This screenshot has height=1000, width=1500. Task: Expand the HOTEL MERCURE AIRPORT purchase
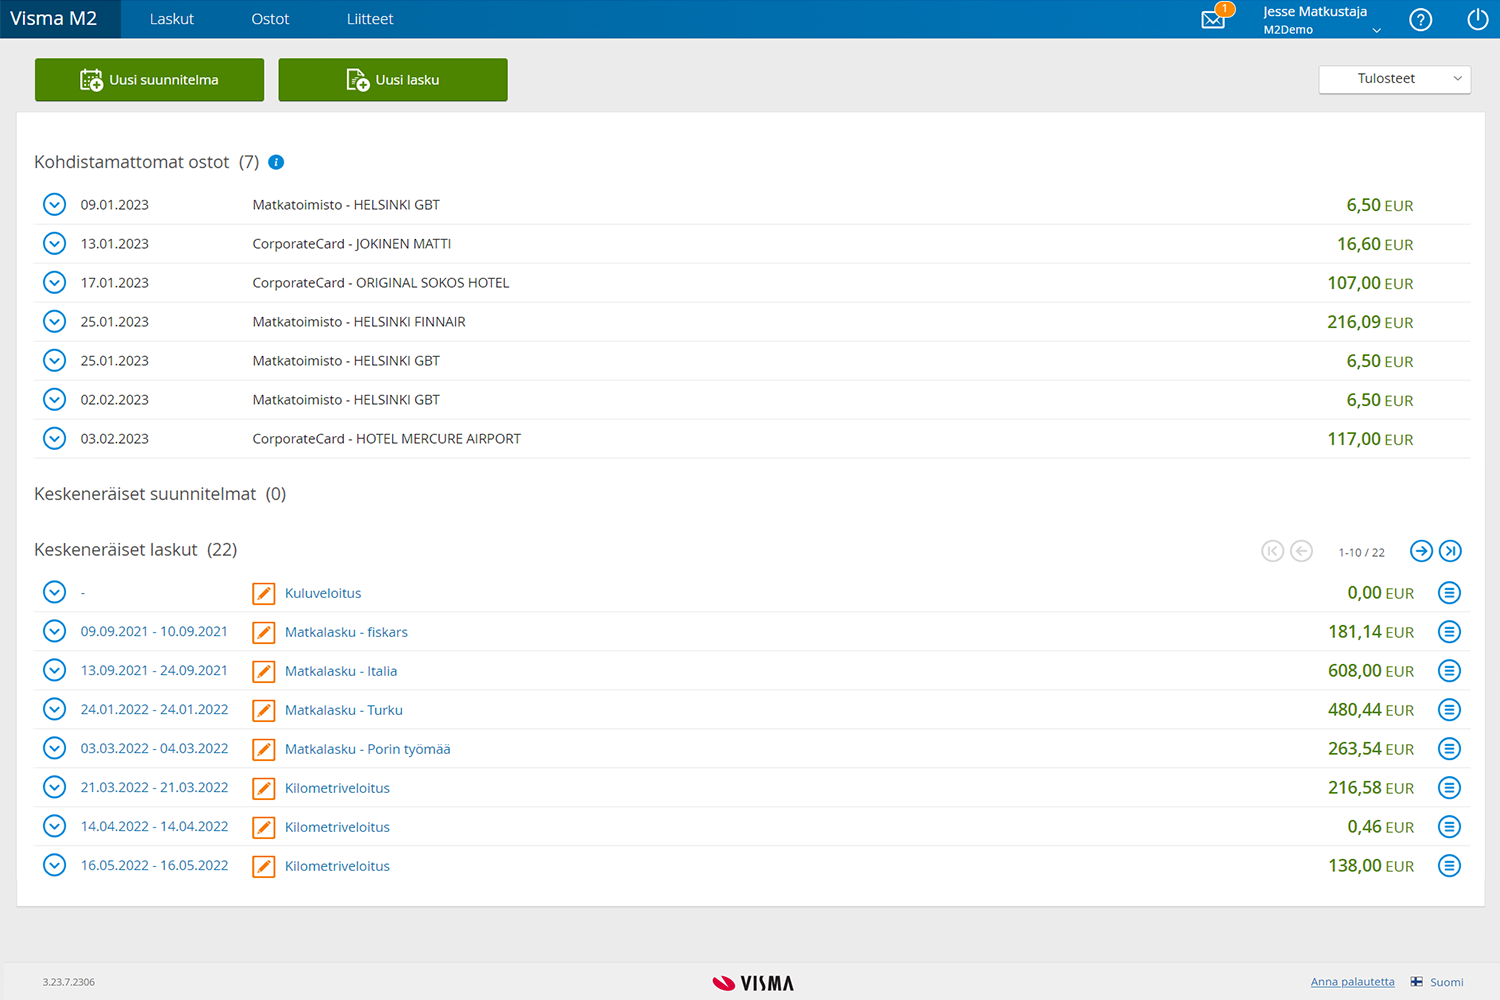point(55,439)
